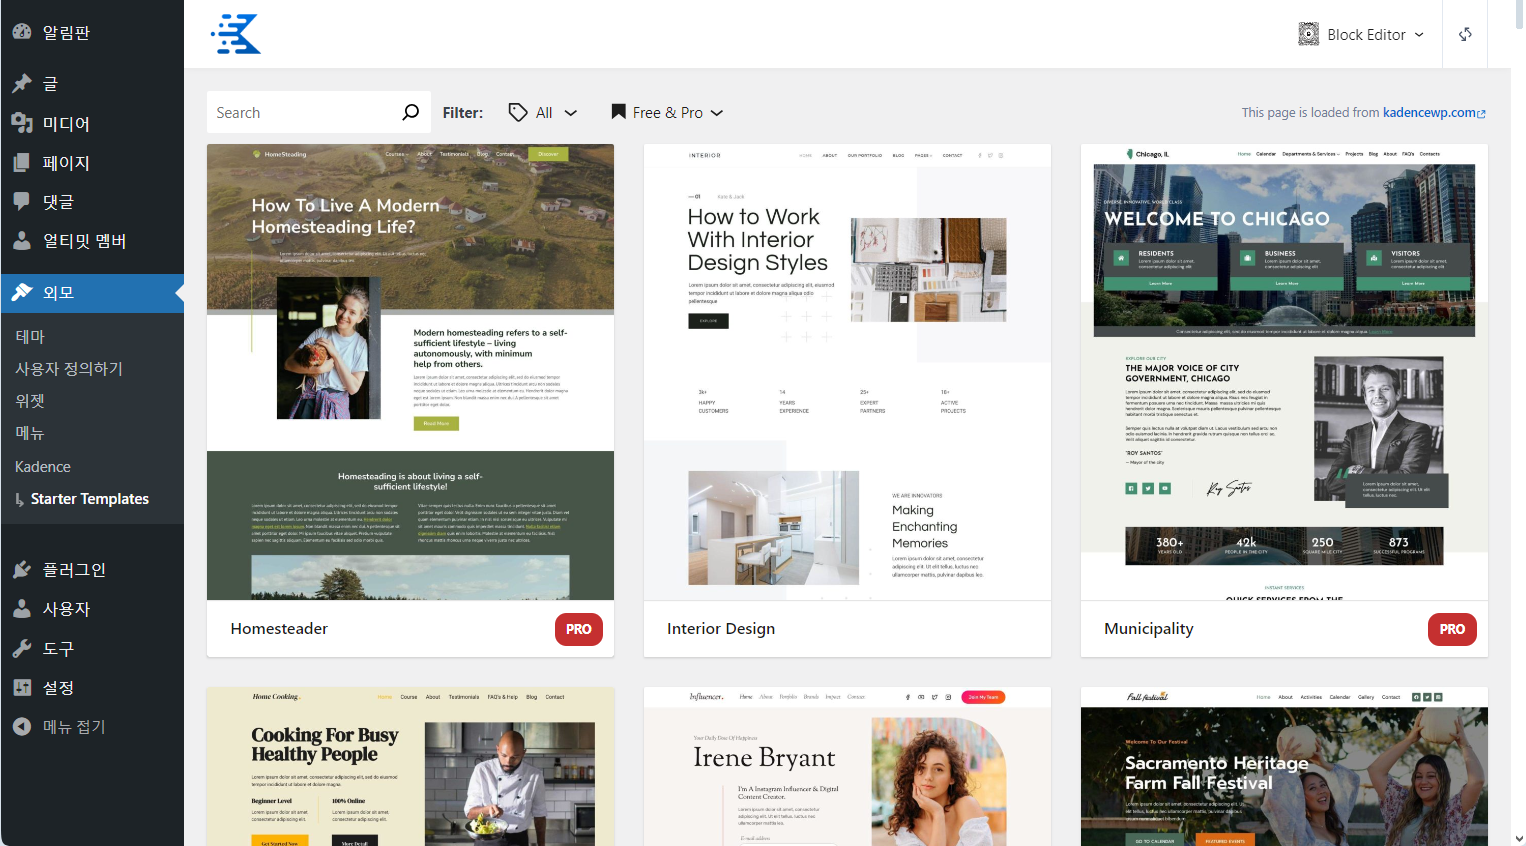Image resolution: width=1526 pixels, height=846 pixels.
Task: Collapse the sidebar with 메뉴 접기 arrow
Action: (x=22, y=727)
